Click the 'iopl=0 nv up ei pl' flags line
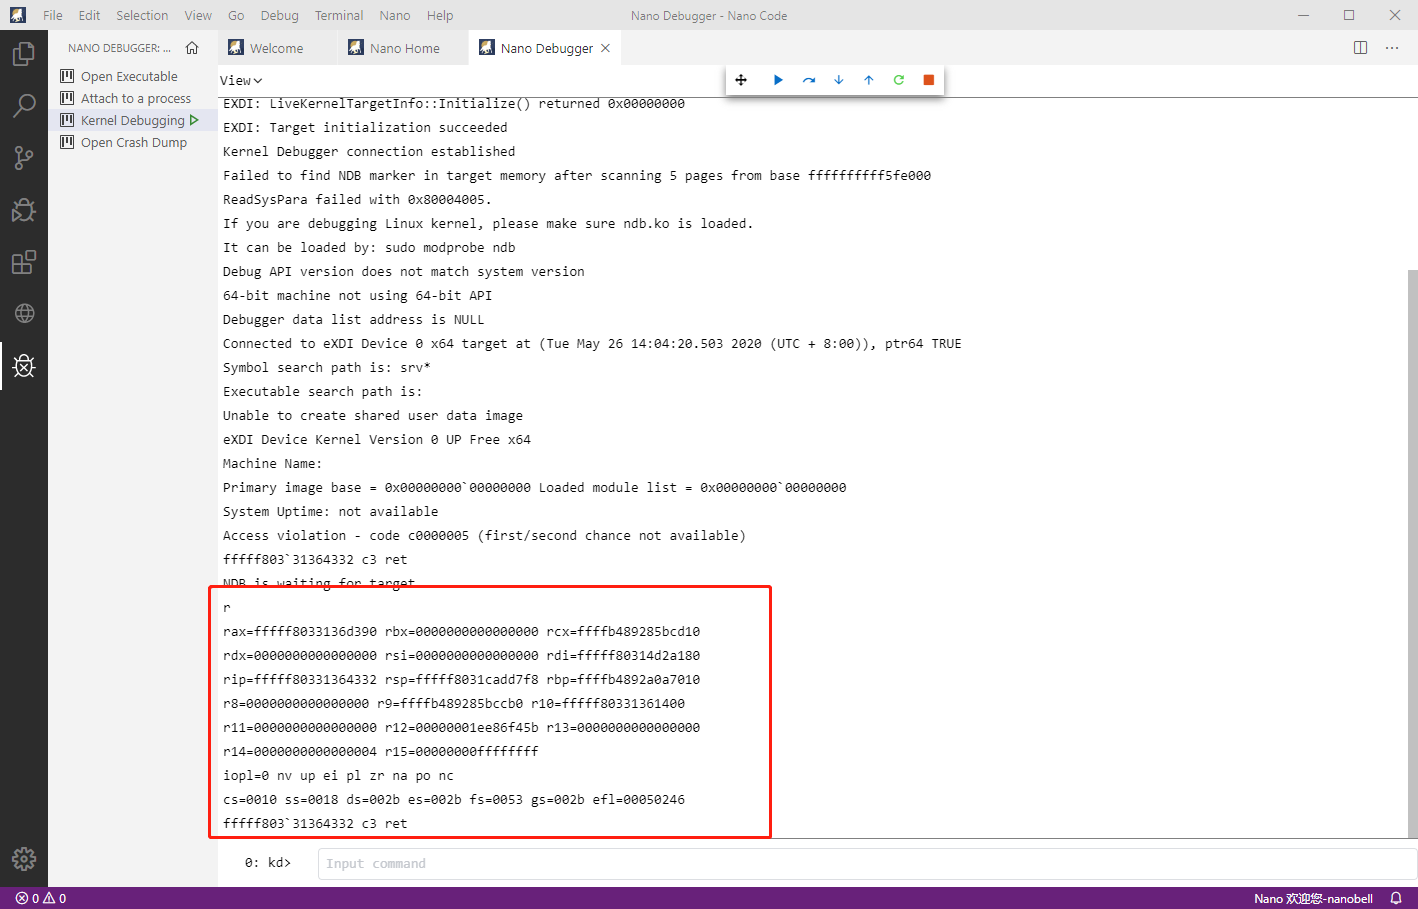The height and width of the screenshot is (909, 1418). coord(338,776)
